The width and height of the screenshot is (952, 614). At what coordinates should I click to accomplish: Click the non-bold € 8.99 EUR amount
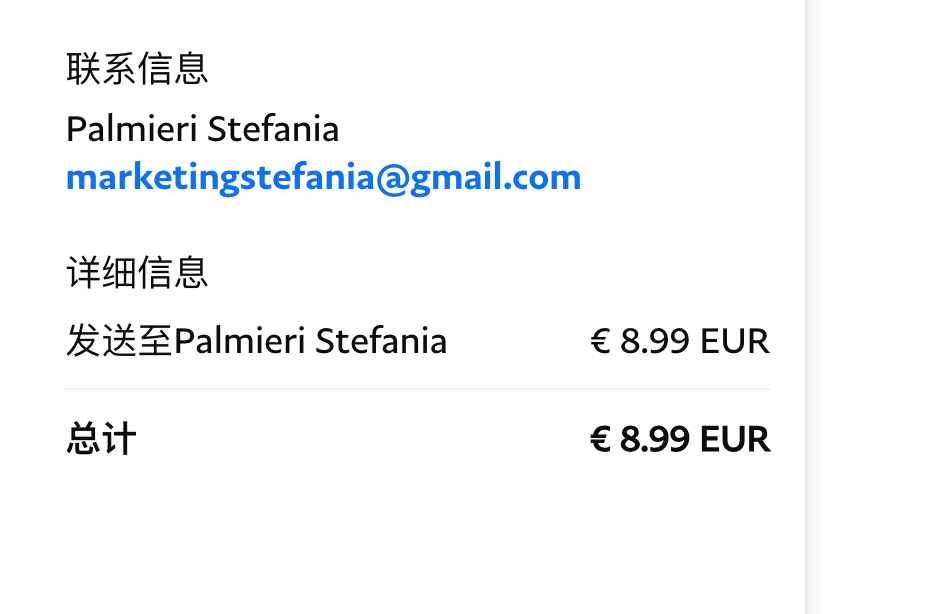pos(680,342)
